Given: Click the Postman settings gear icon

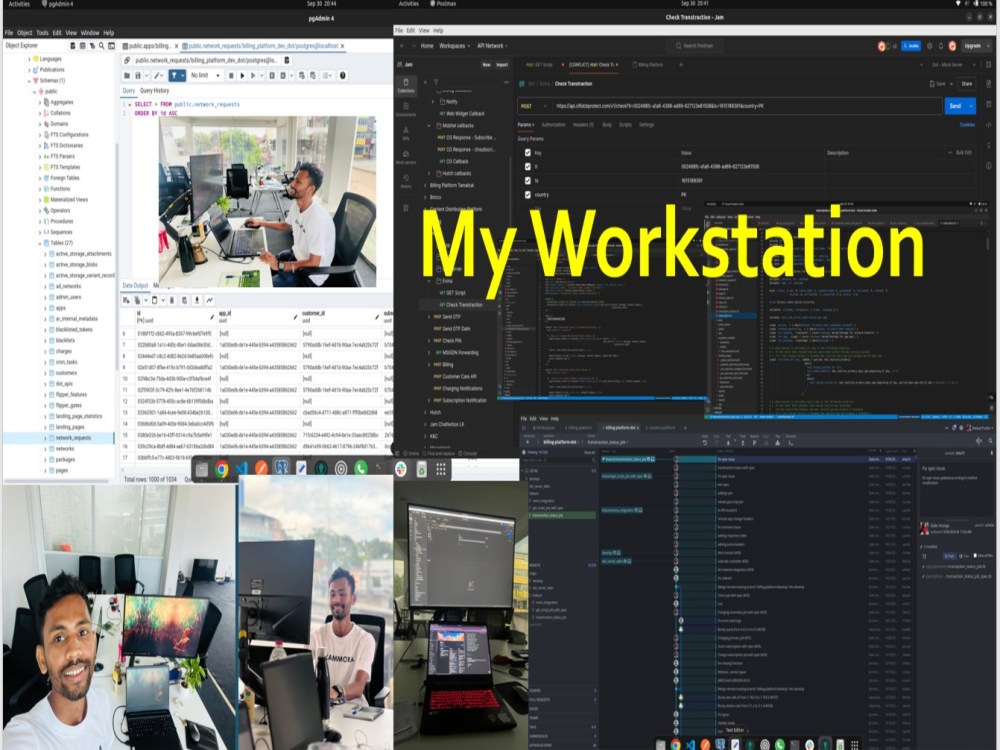Looking at the screenshot, I should point(929,46).
